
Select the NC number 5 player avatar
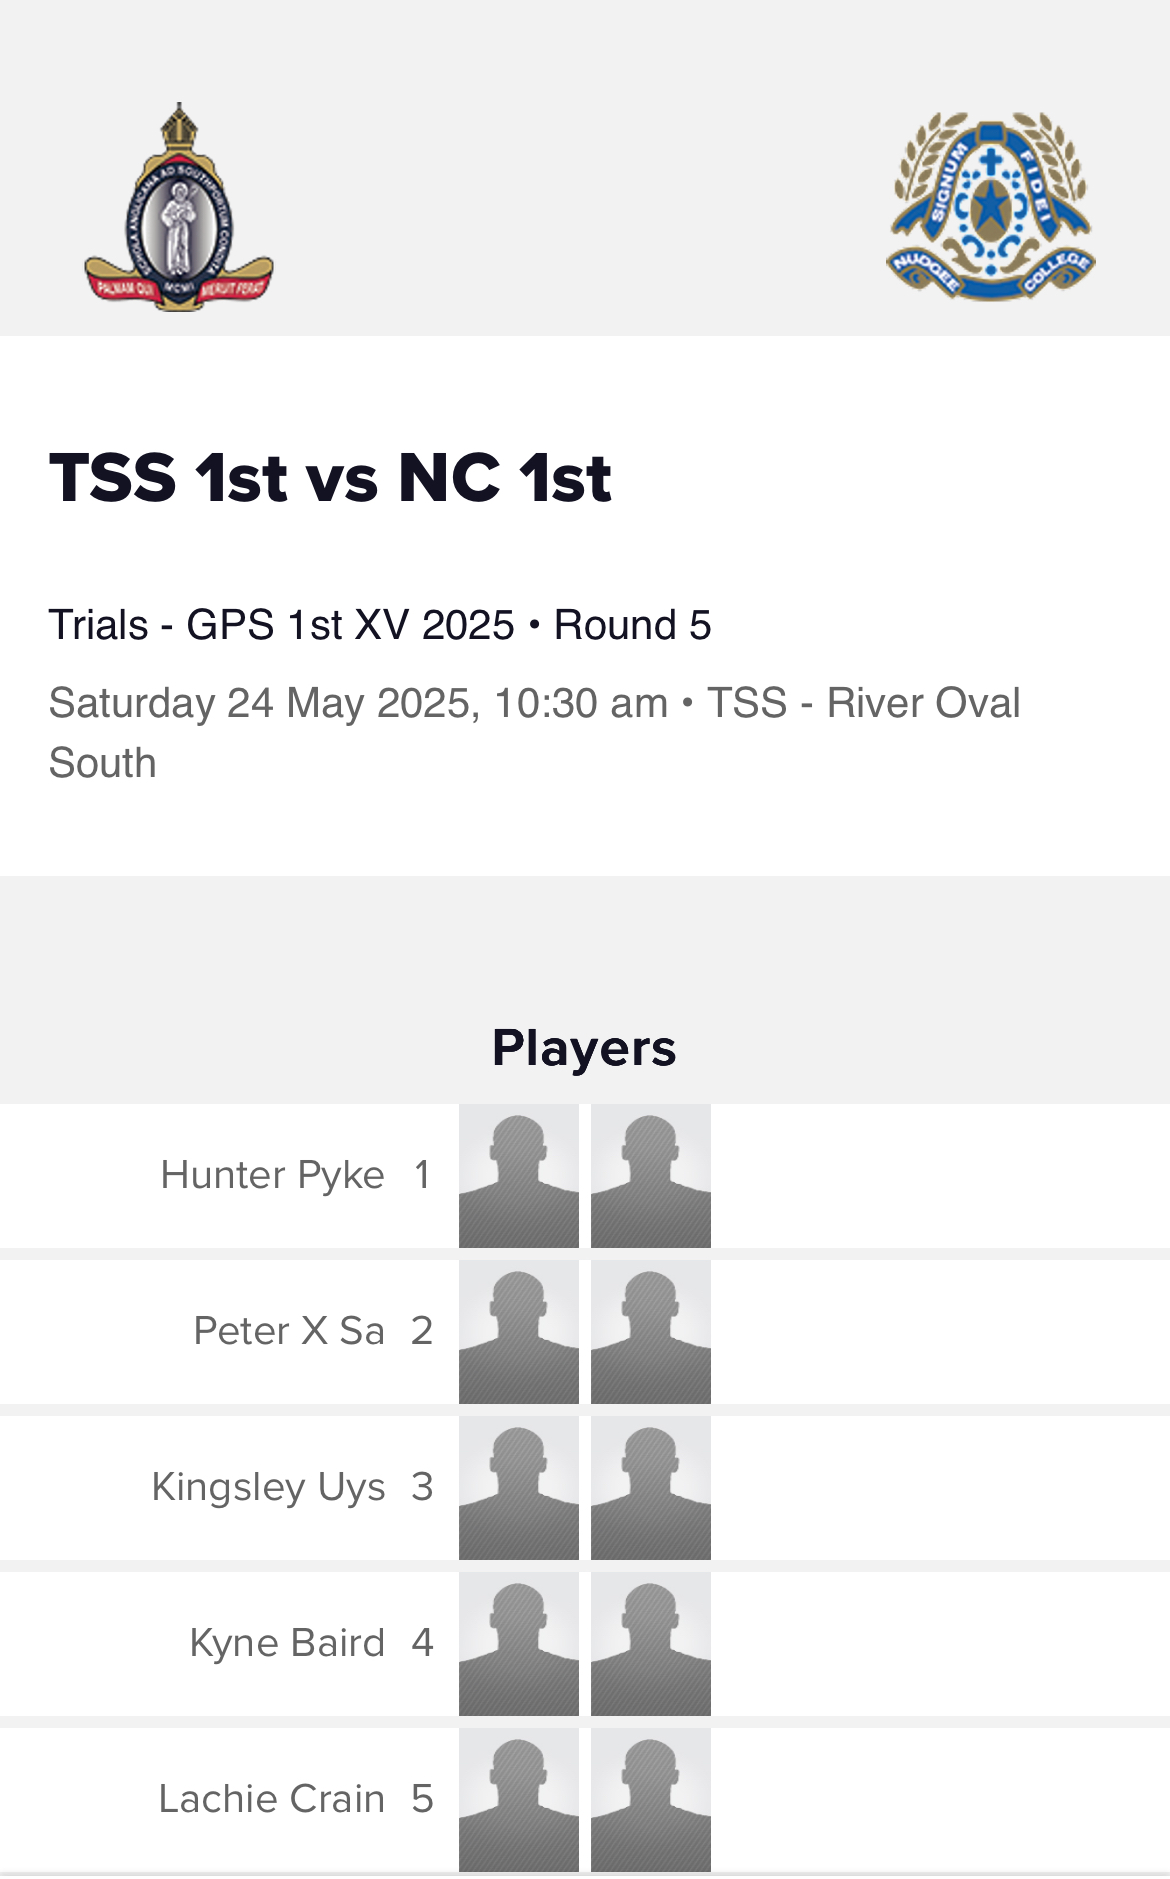(651, 1800)
